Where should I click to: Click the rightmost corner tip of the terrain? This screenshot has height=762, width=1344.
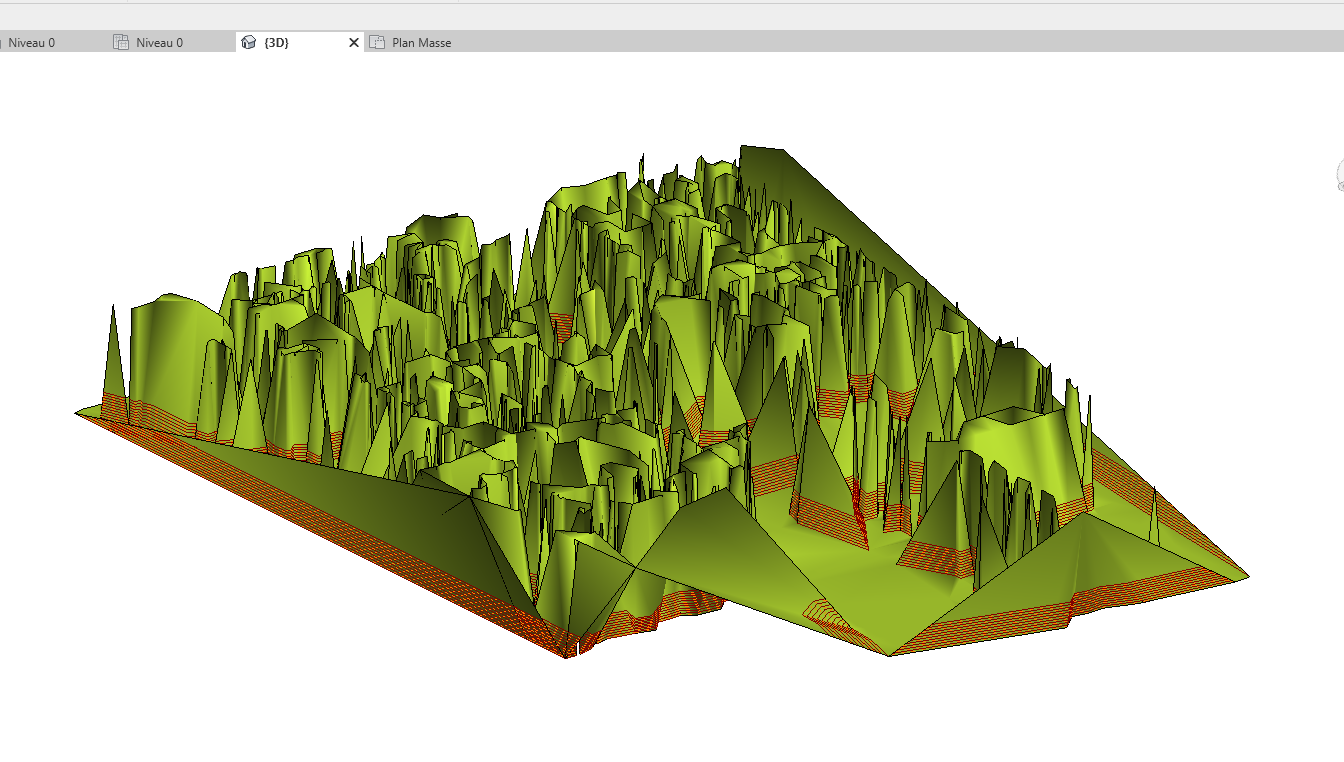[x=1245, y=577]
